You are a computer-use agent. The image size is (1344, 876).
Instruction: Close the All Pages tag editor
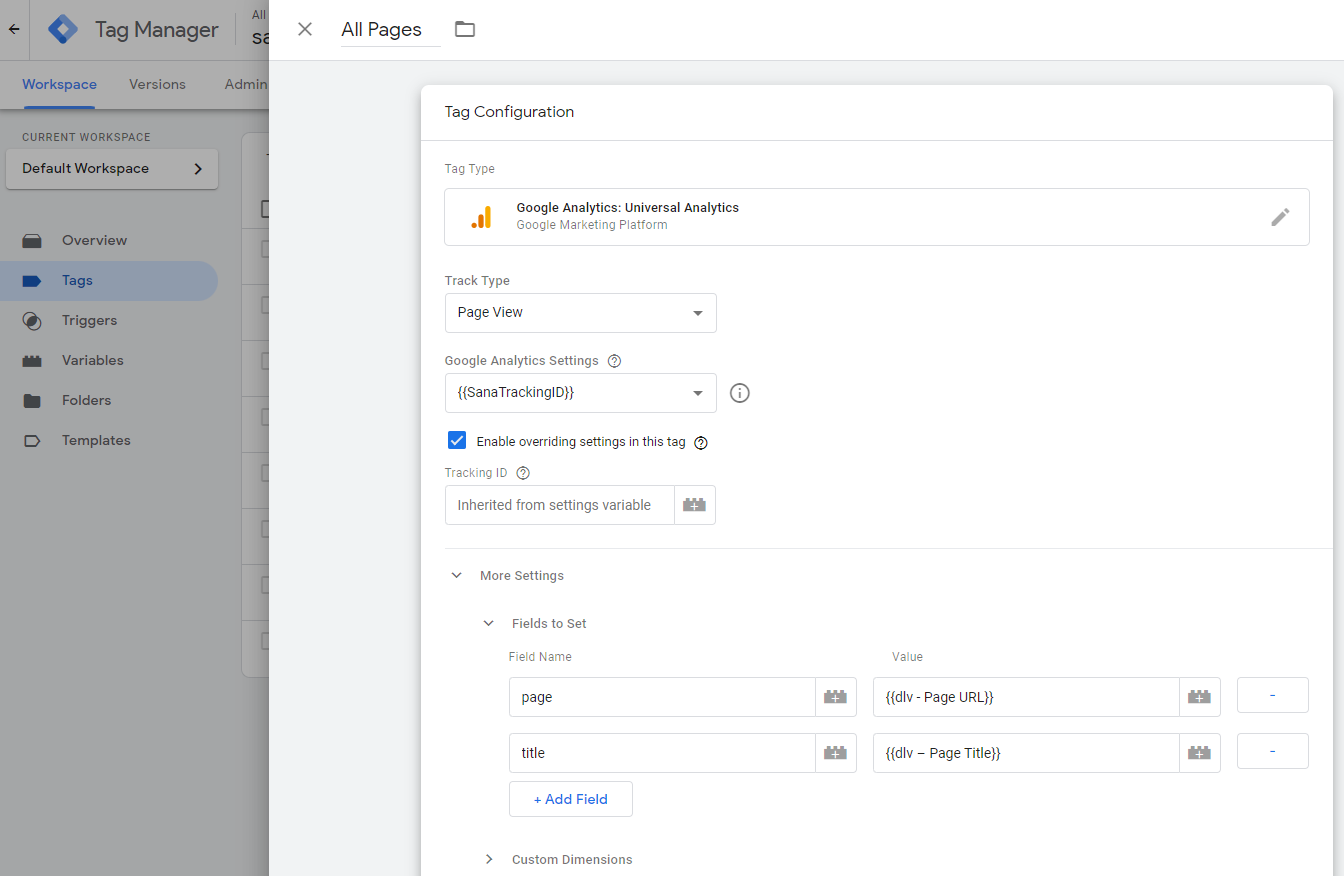point(305,29)
